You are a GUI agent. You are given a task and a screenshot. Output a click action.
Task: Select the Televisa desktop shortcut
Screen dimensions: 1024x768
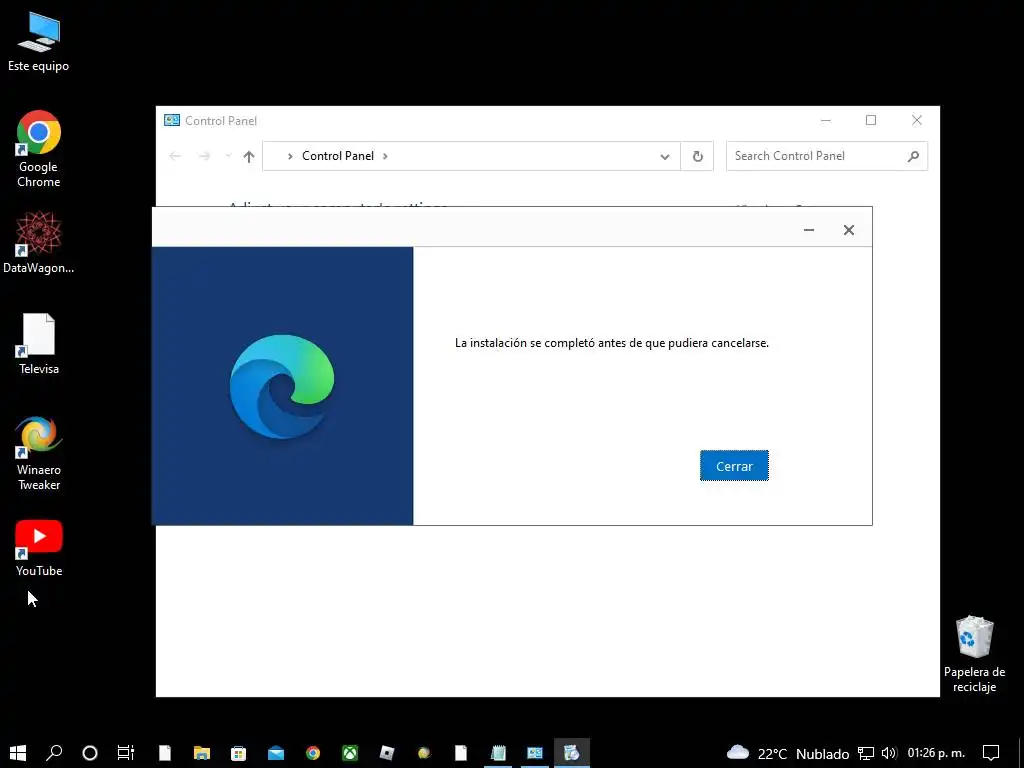coord(38,344)
